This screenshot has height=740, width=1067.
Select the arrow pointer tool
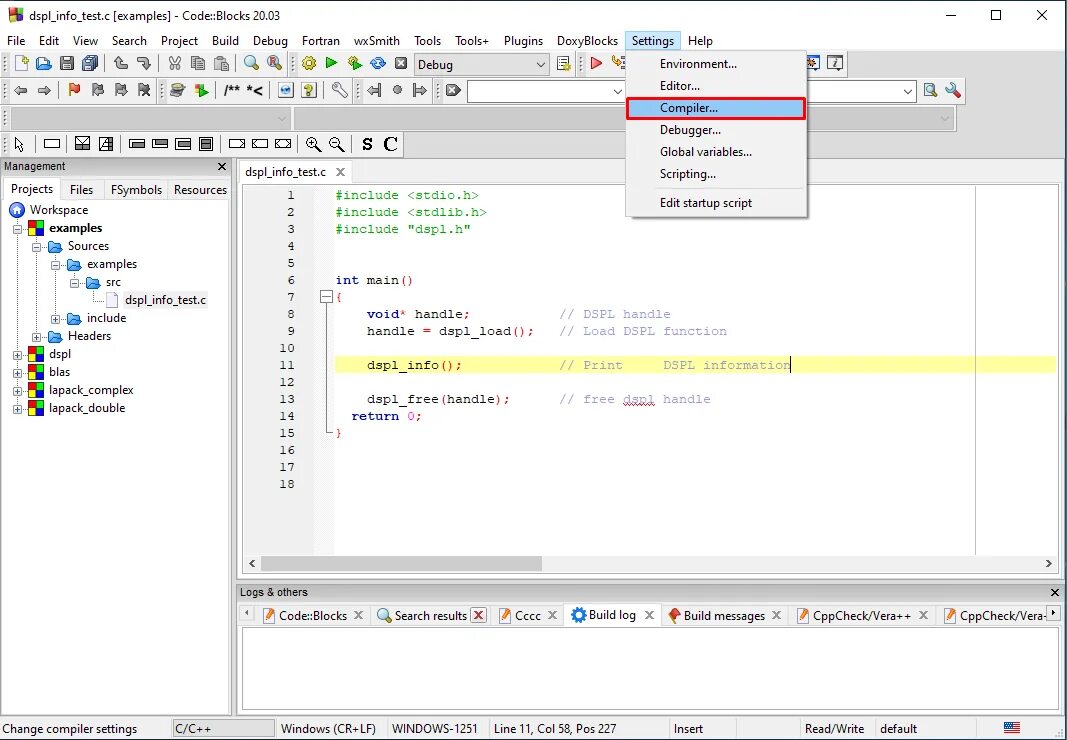(19, 144)
